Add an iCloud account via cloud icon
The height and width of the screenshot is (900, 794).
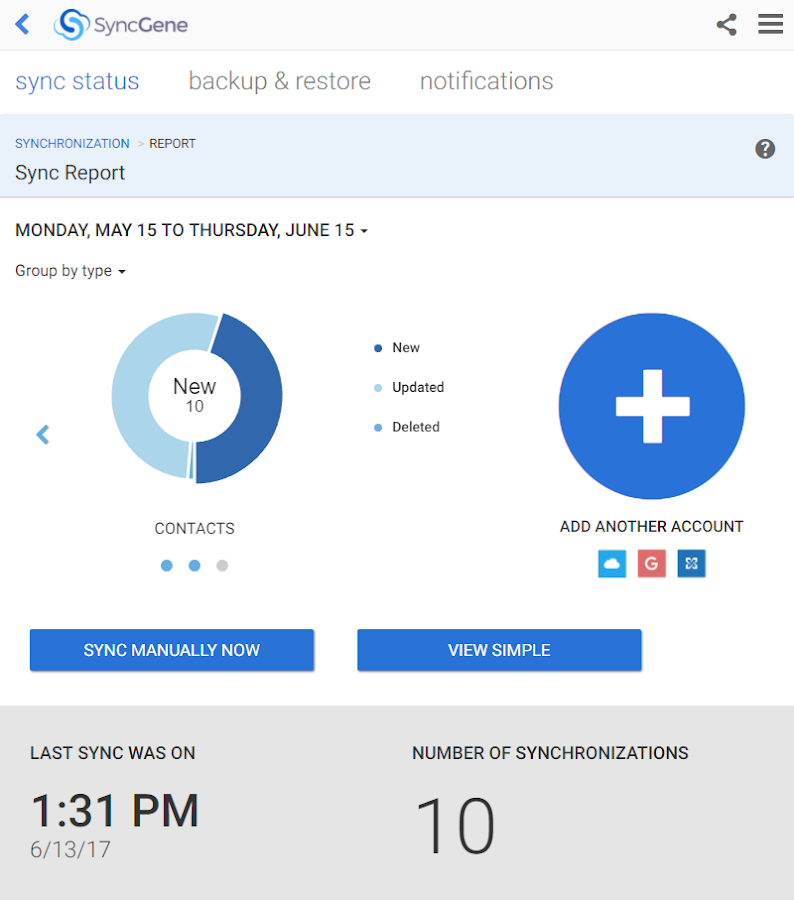(x=612, y=564)
